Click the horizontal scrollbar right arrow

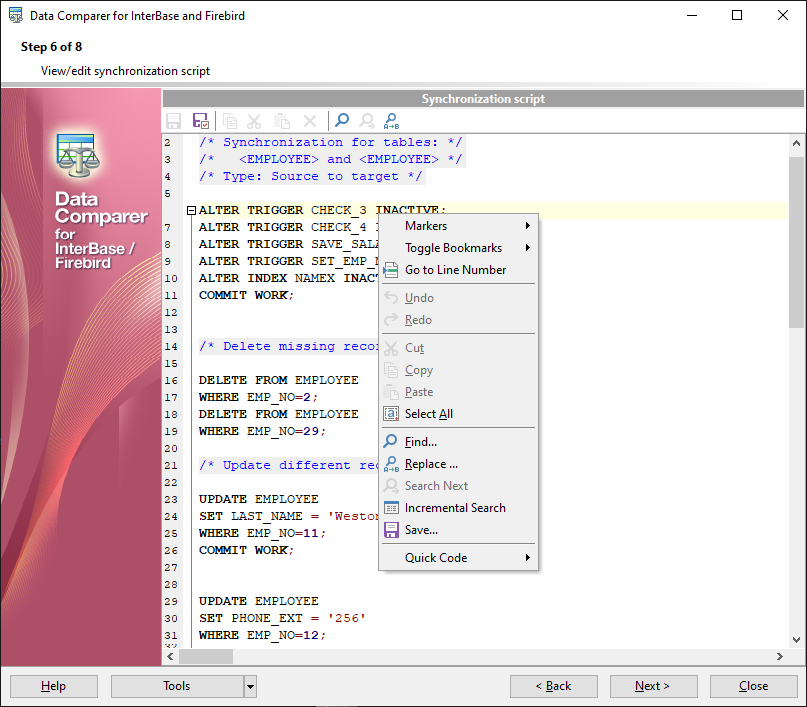tap(780, 657)
